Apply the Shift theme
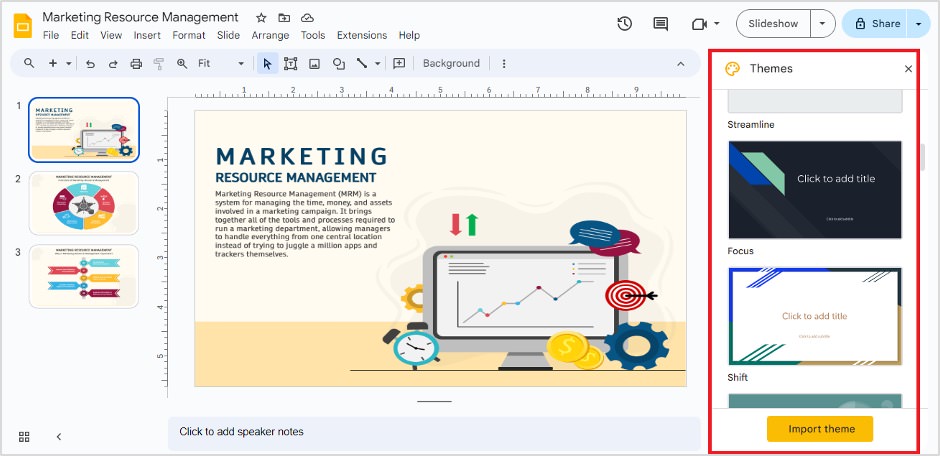 pyautogui.click(x=815, y=316)
